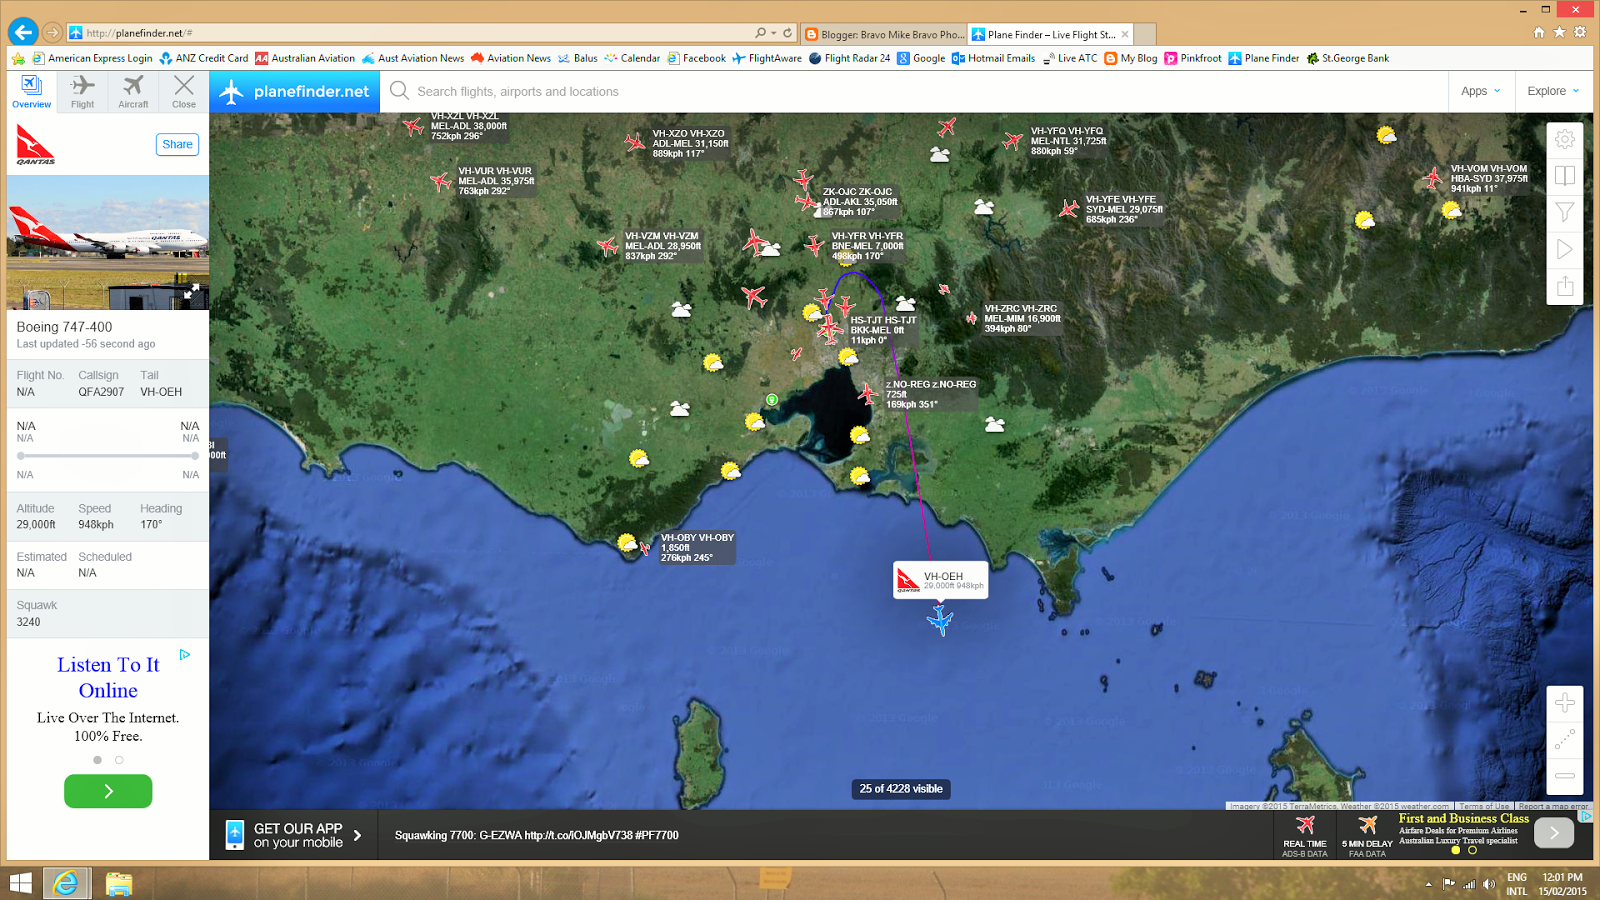The width and height of the screenshot is (1600, 900).
Task: Start playback with the map play icon
Action: pyautogui.click(x=1565, y=249)
